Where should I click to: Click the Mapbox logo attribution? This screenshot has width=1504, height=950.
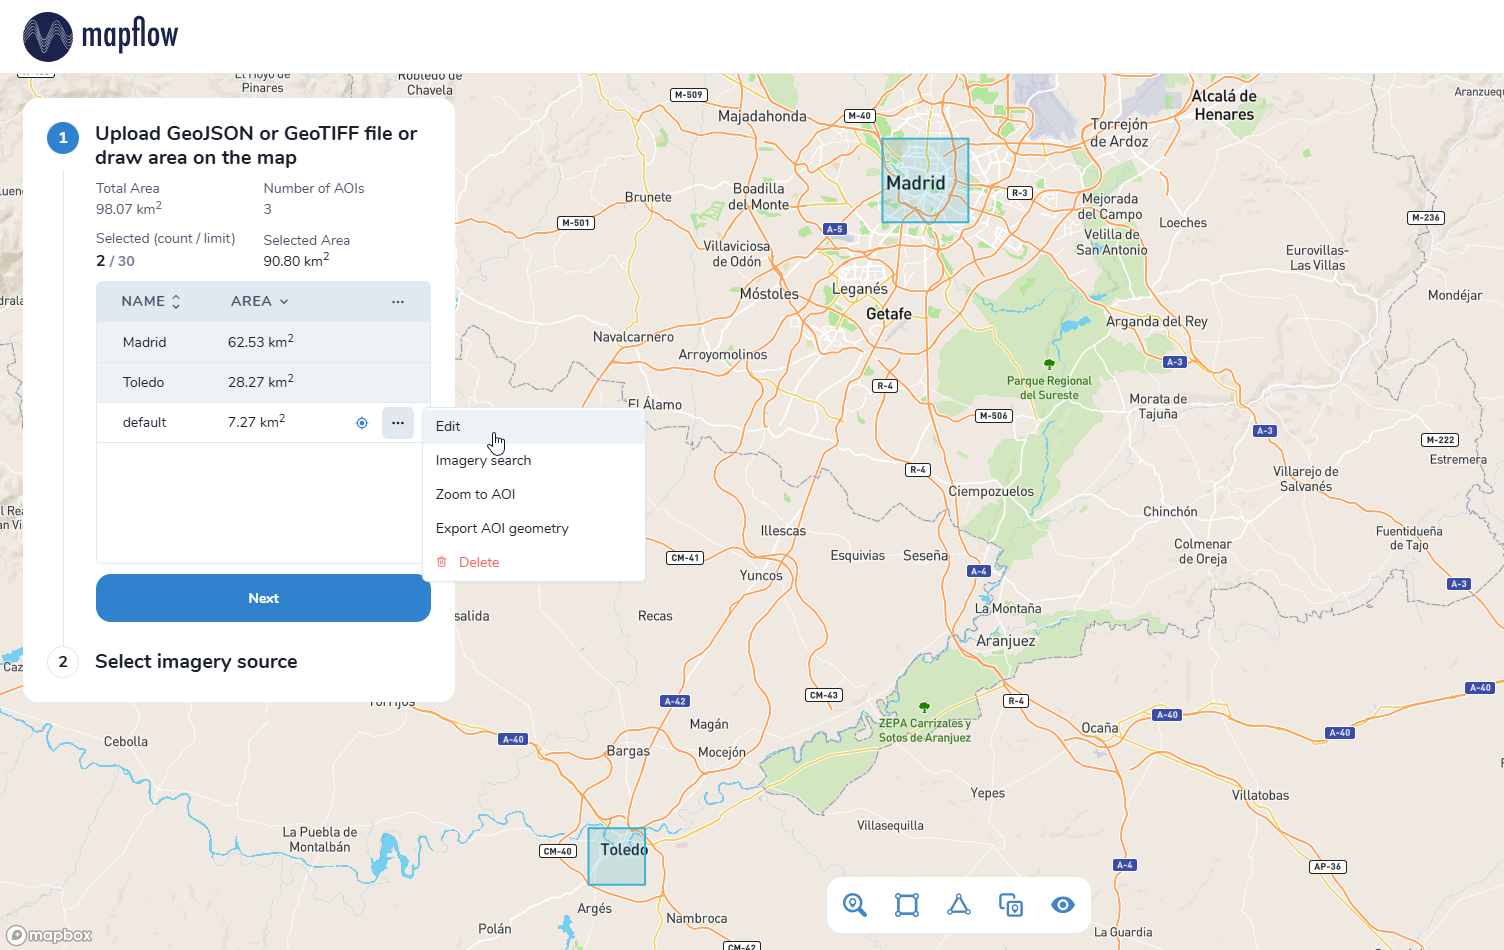pos(50,935)
